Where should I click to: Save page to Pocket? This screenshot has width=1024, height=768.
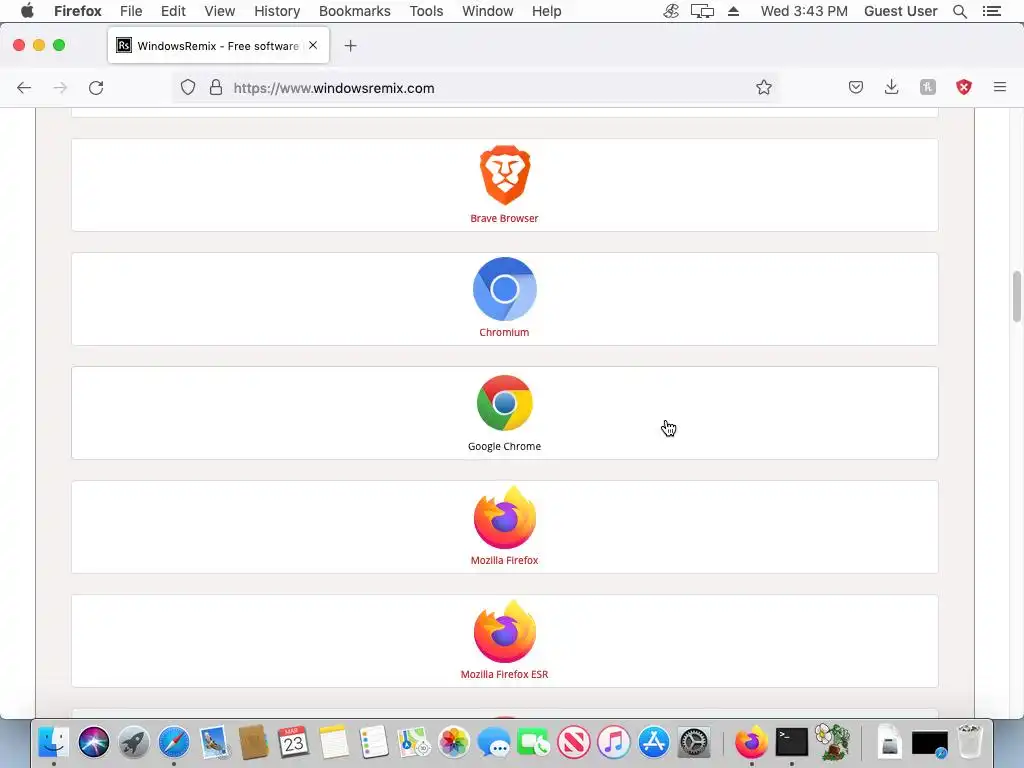[x=856, y=88]
